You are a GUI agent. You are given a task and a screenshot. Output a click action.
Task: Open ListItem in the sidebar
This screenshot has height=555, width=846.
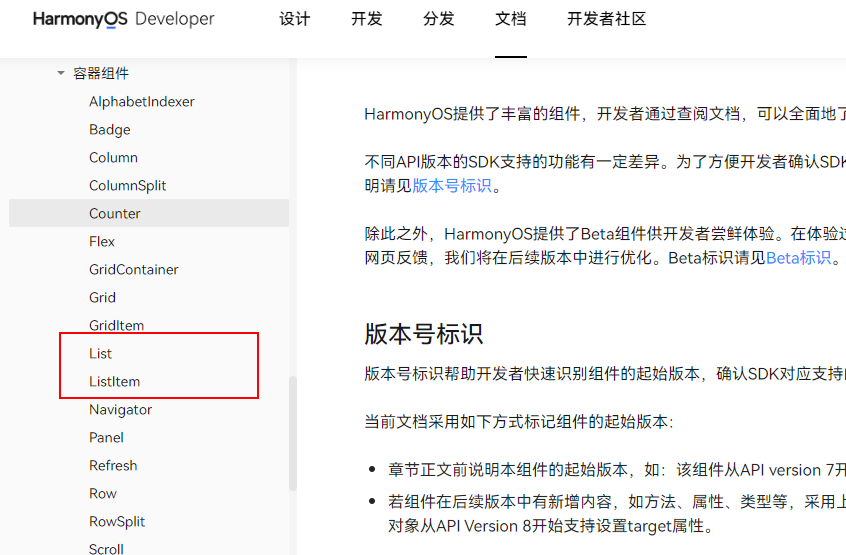pos(114,381)
